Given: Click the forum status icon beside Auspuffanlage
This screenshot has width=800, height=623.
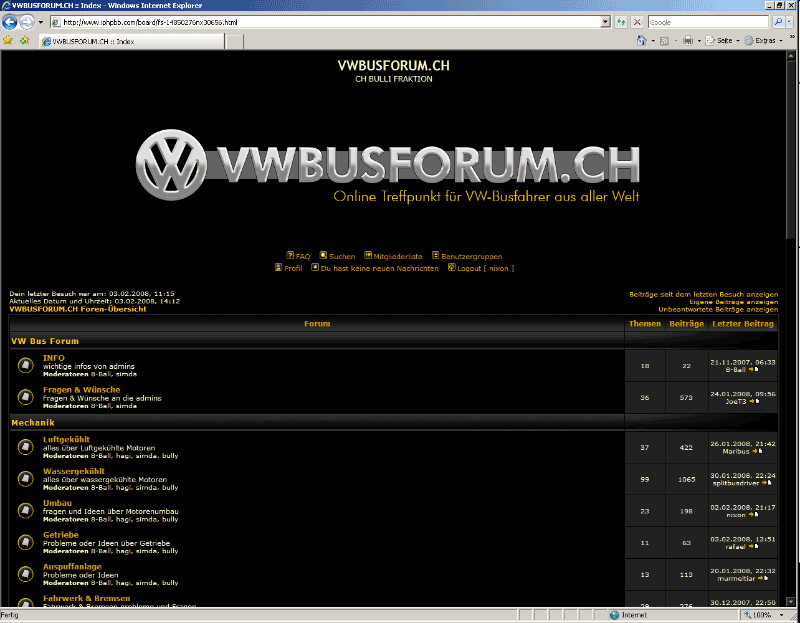Looking at the screenshot, I should pyautogui.click(x=26, y=574).
